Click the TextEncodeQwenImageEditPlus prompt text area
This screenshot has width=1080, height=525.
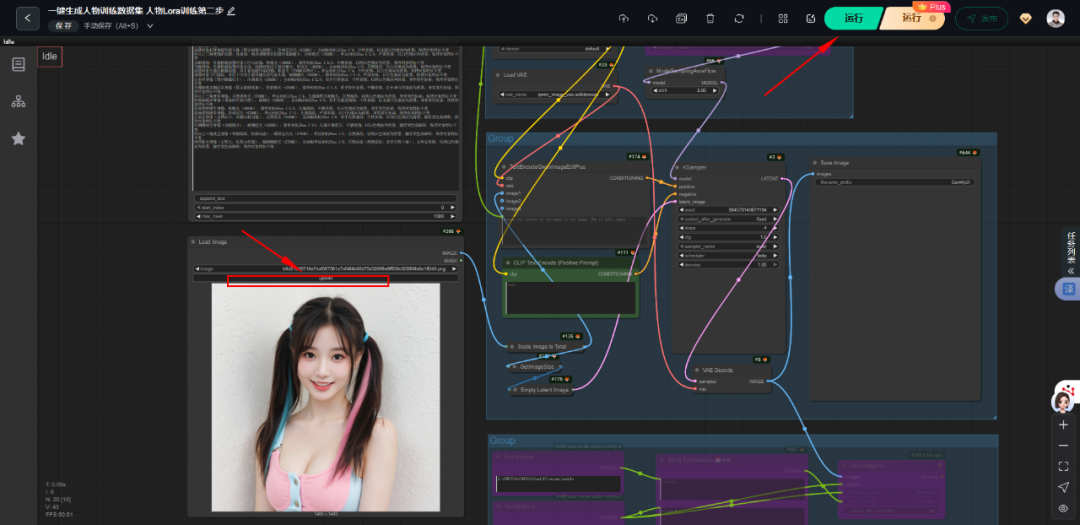[576, 229]
